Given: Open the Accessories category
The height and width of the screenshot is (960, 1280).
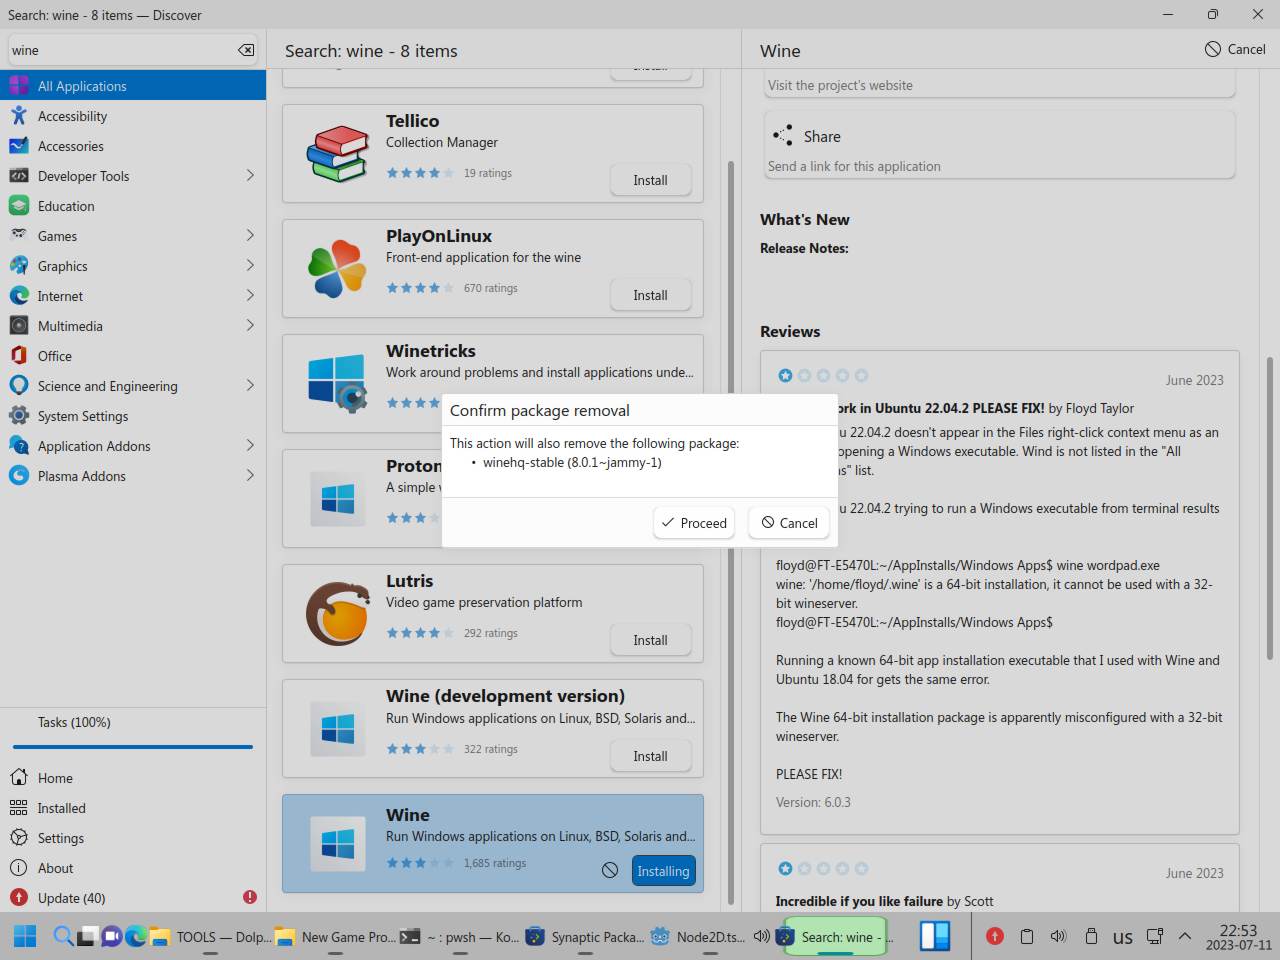Looking at the screenshot, I should coord(133,146).
